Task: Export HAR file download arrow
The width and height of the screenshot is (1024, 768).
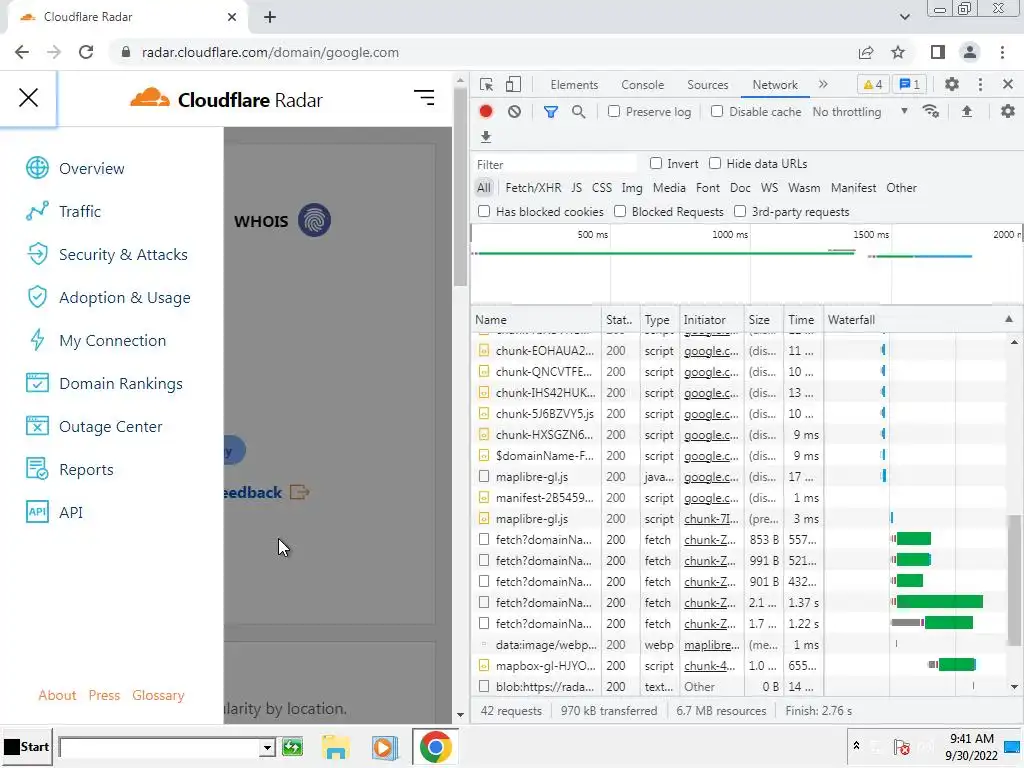Action: point(486,137)
